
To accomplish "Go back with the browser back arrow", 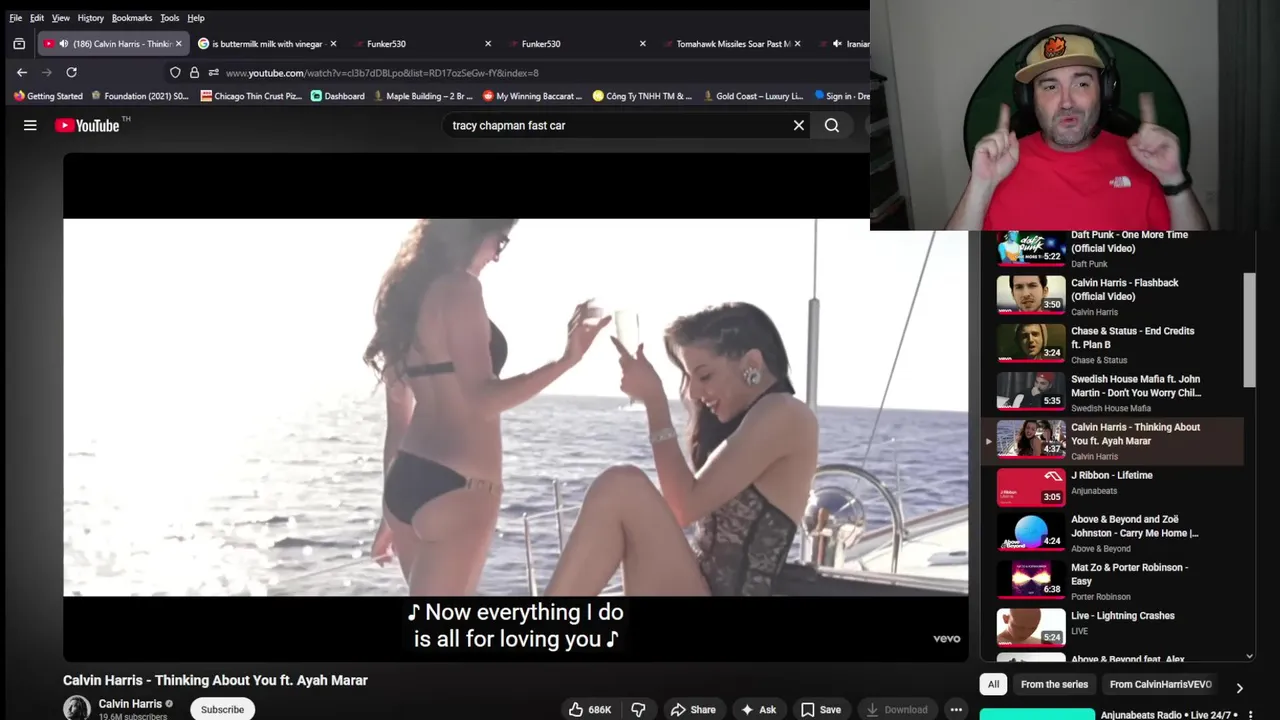I will 22,72.
